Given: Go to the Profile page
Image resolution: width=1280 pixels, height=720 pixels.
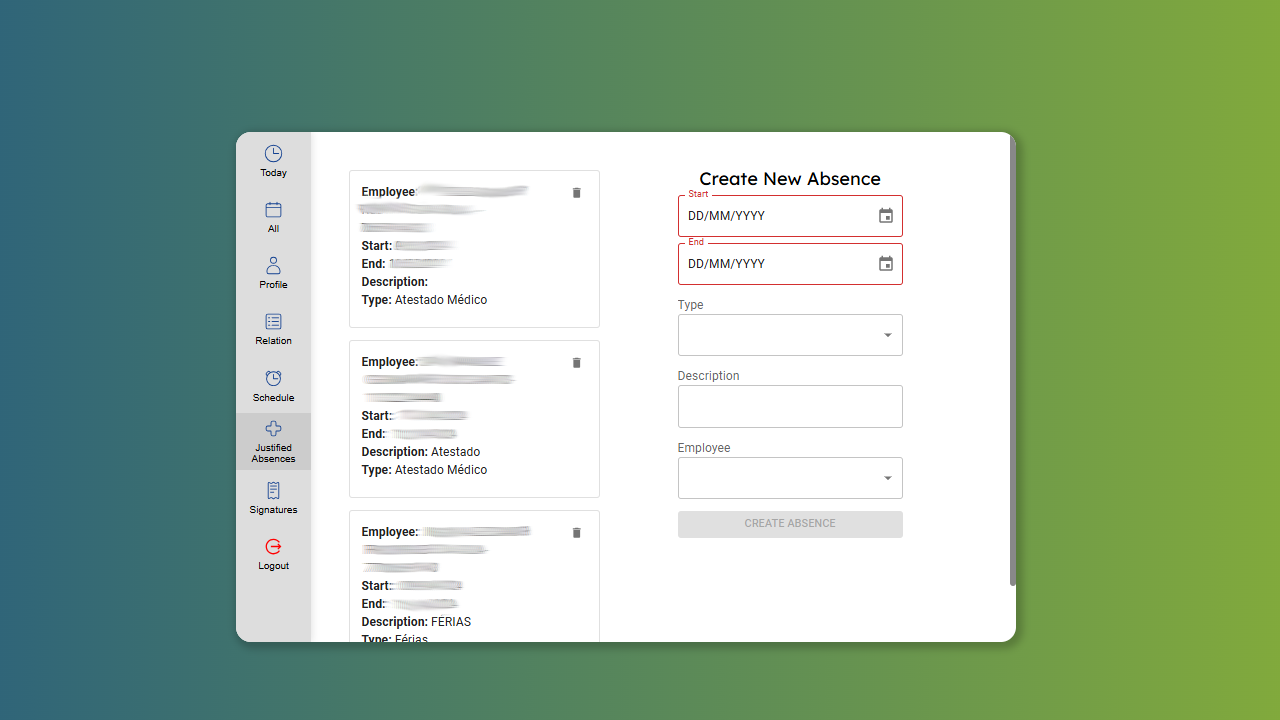Looking at the screenshot, I should (273, 266).
